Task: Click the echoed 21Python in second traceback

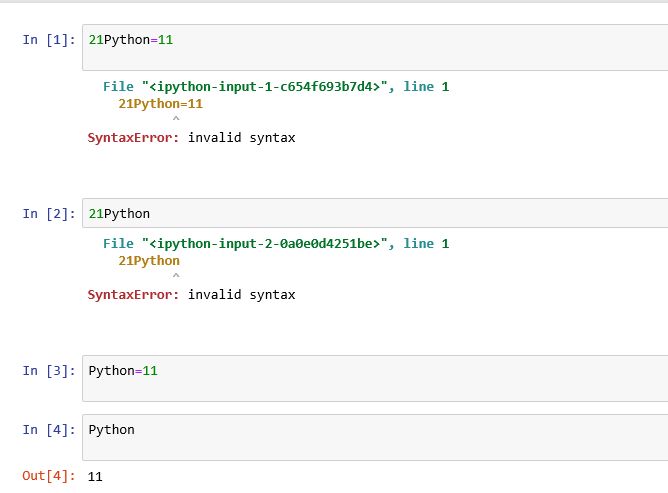Action: pos(149,260)
